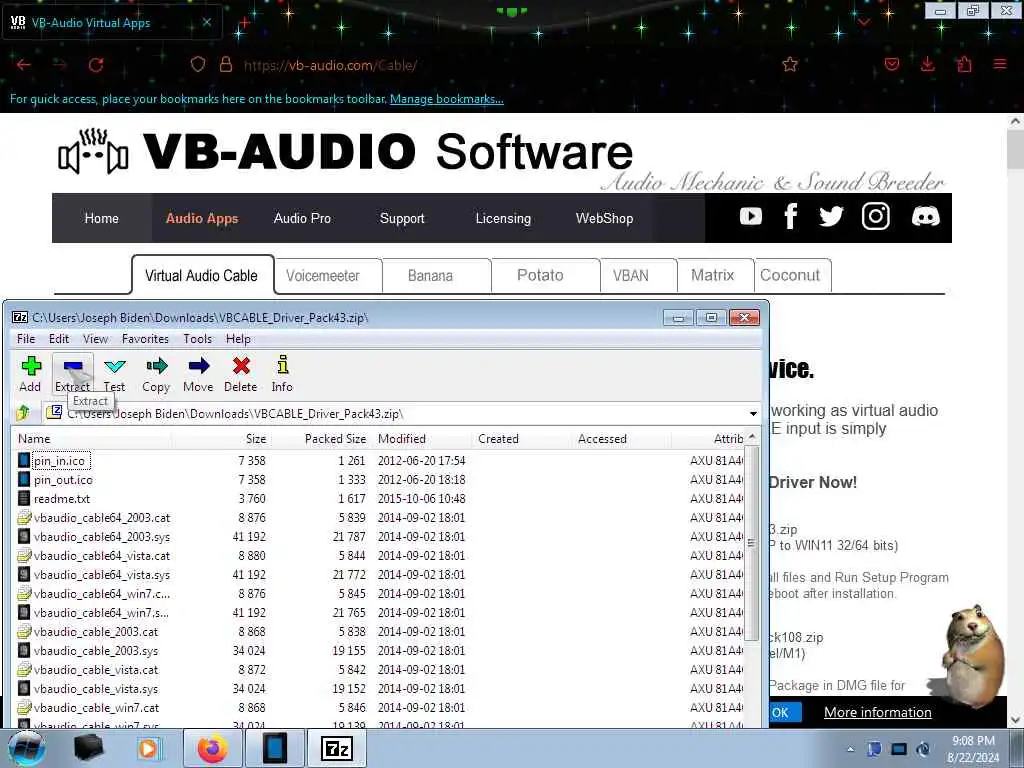The height and width of the screenshot is (768, 1024).
Task: Open Firefox from the taskbar
Action: pos(213,748)
